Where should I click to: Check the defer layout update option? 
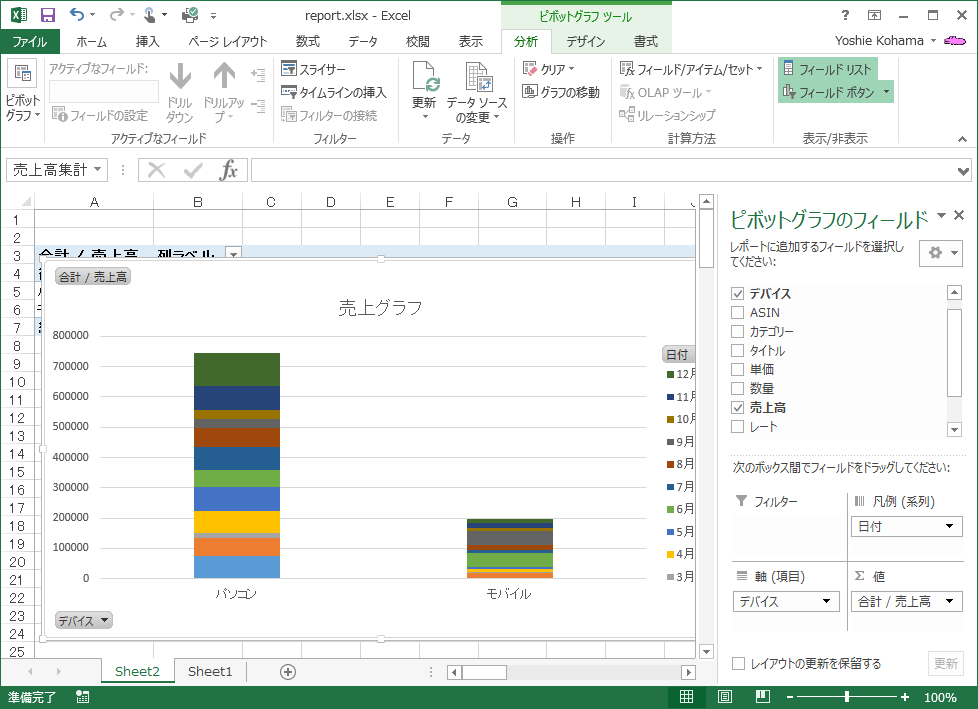(738, 664)
